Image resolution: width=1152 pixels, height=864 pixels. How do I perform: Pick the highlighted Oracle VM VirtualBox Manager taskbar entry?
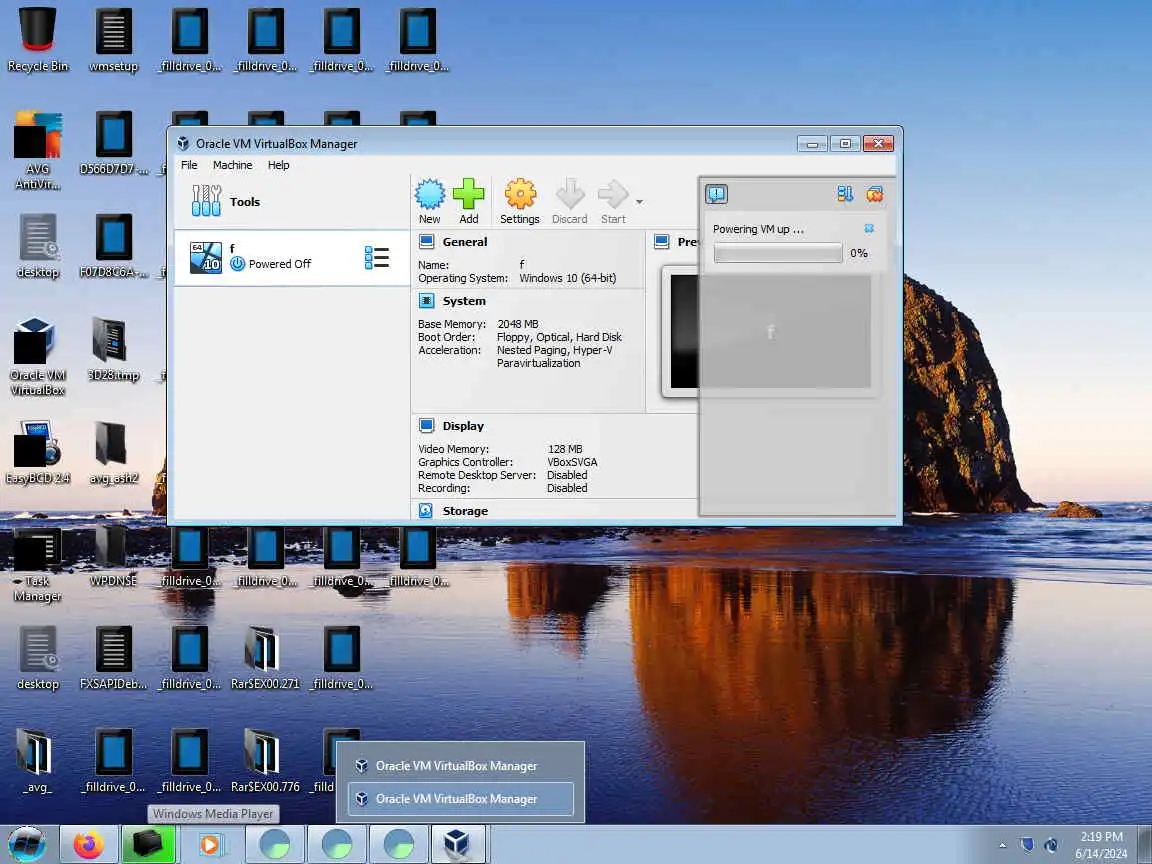pyautogui.click(x=461, y=799)
